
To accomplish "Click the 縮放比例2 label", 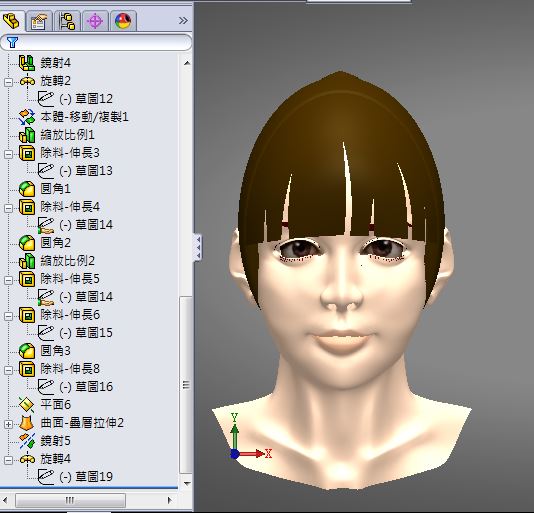I will 67,261.
